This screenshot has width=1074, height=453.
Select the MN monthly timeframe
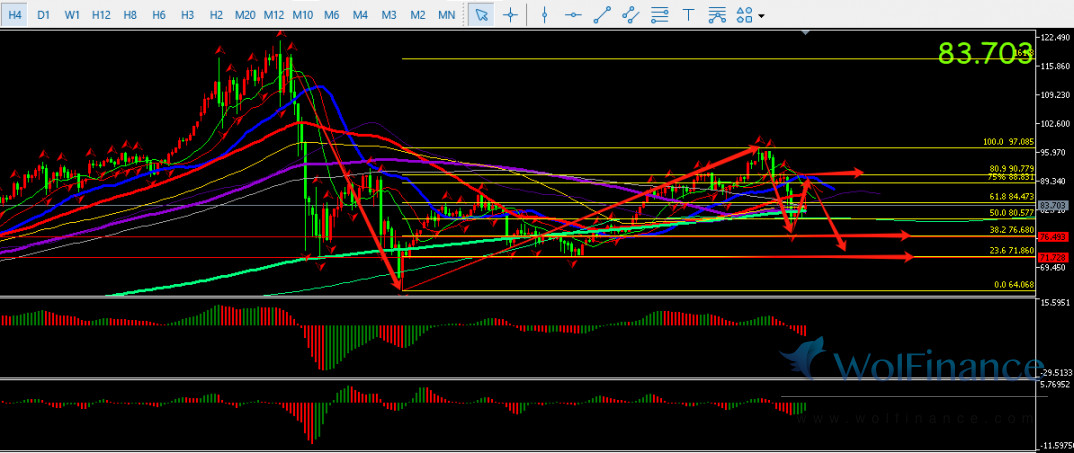click(448, 15)
